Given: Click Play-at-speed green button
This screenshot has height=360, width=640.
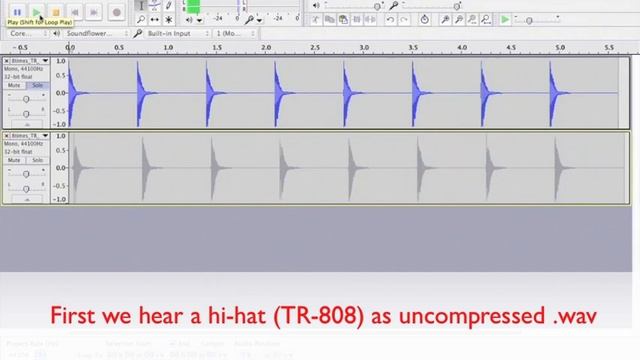Looking at the screenshot, I should tap(505, 19).
